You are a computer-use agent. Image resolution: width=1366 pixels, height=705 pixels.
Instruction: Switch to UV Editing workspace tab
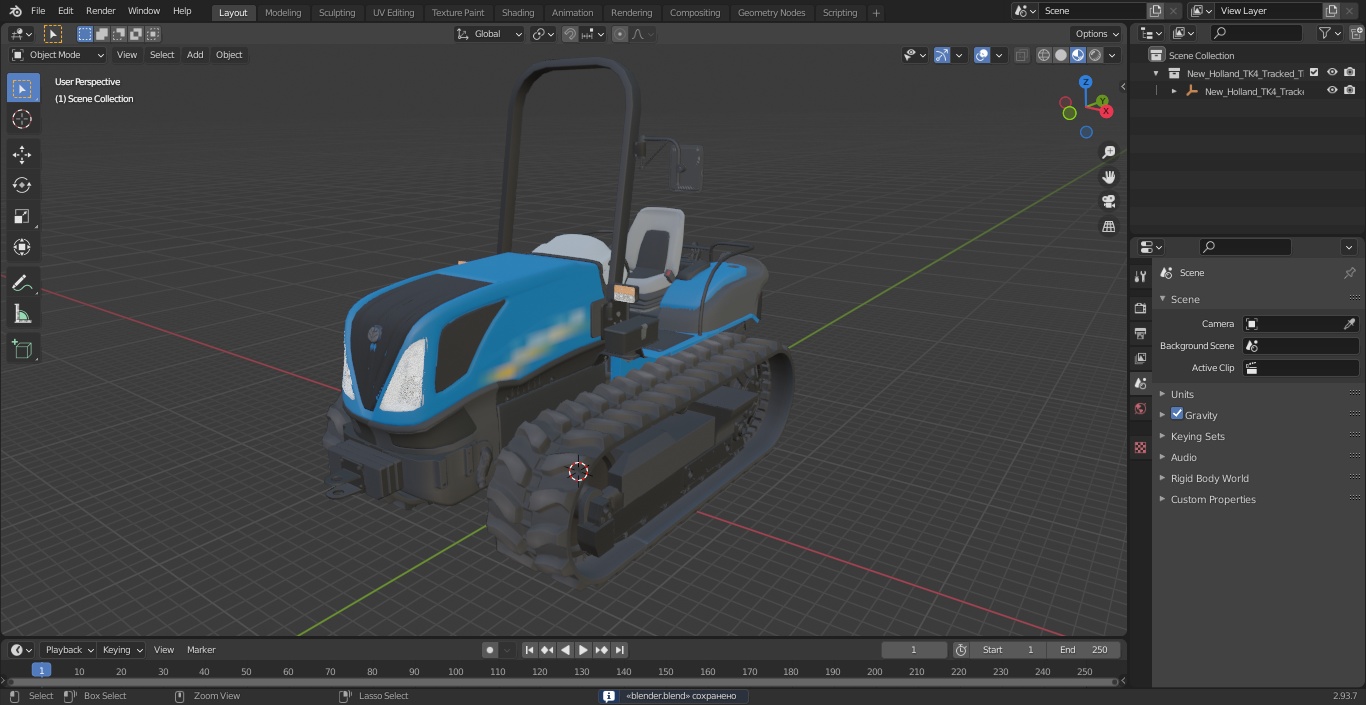393,13
